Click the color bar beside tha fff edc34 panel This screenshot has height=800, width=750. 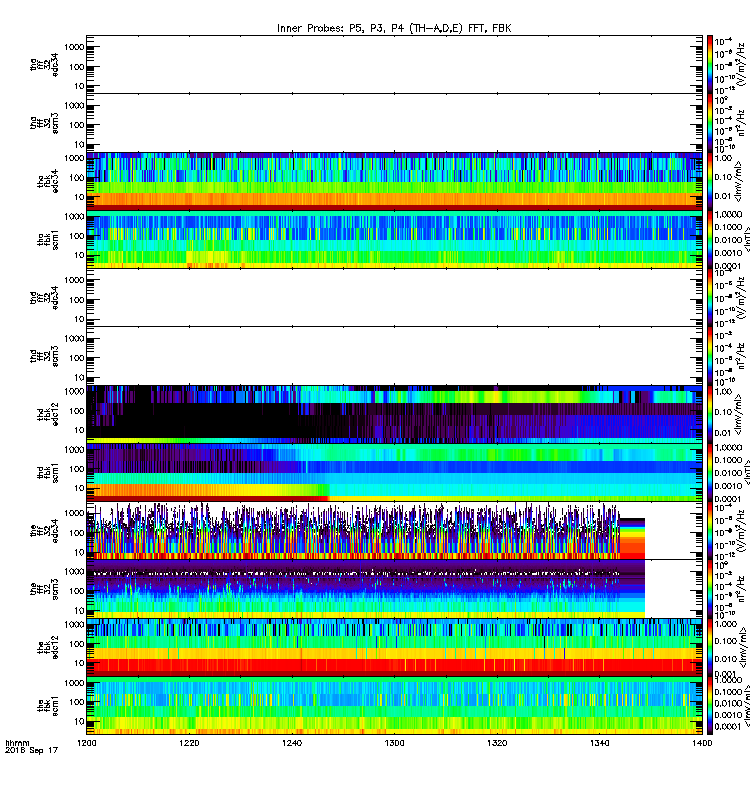pyautogui.click(x=710, y=65)
